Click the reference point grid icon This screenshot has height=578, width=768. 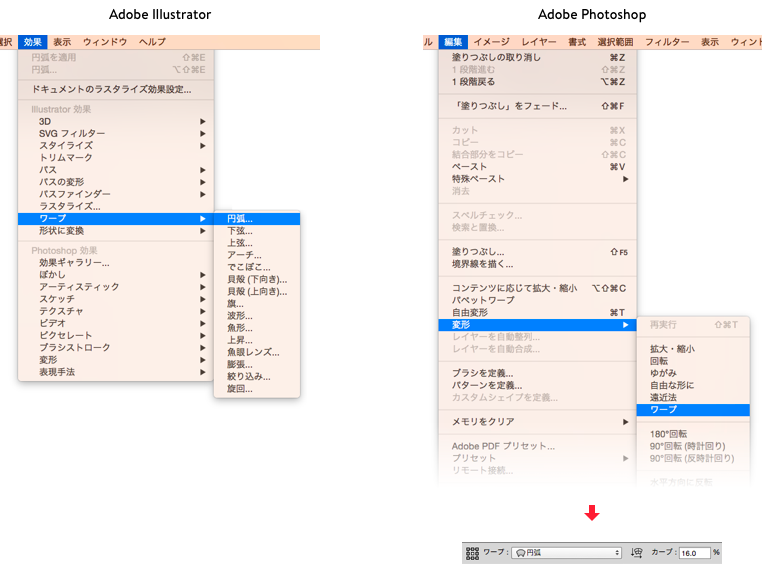click(472, 553)
